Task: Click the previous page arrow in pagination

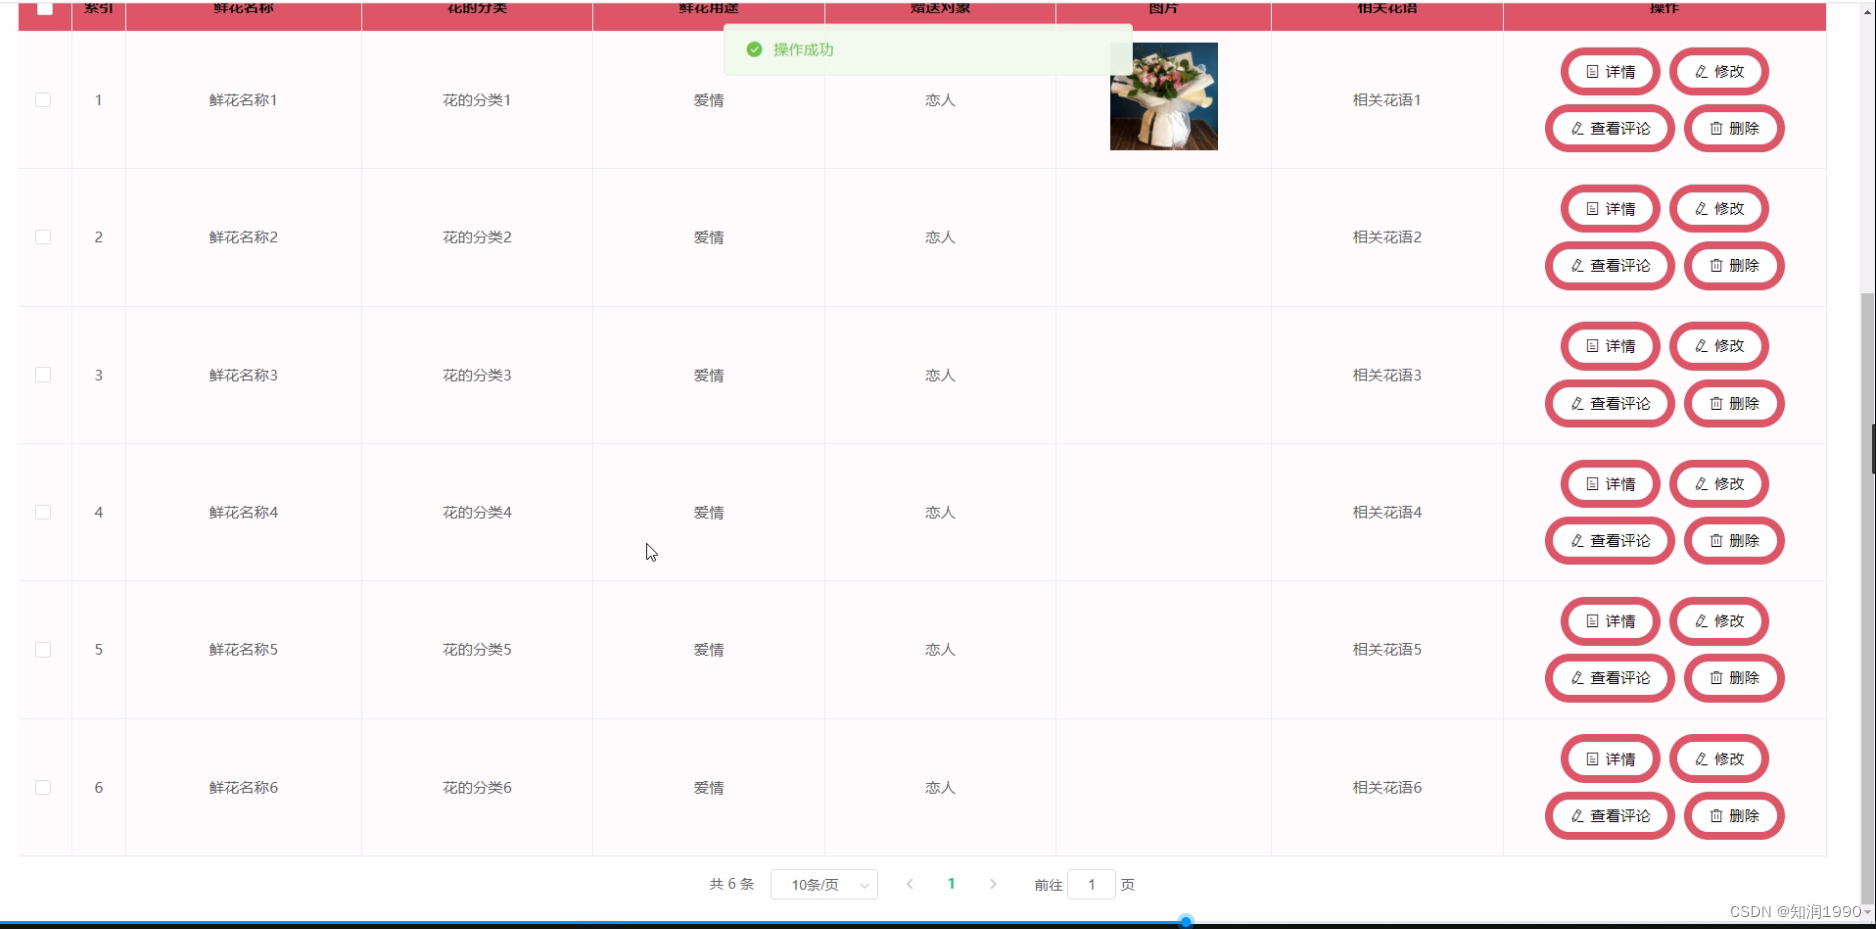Action: (909, 884)
